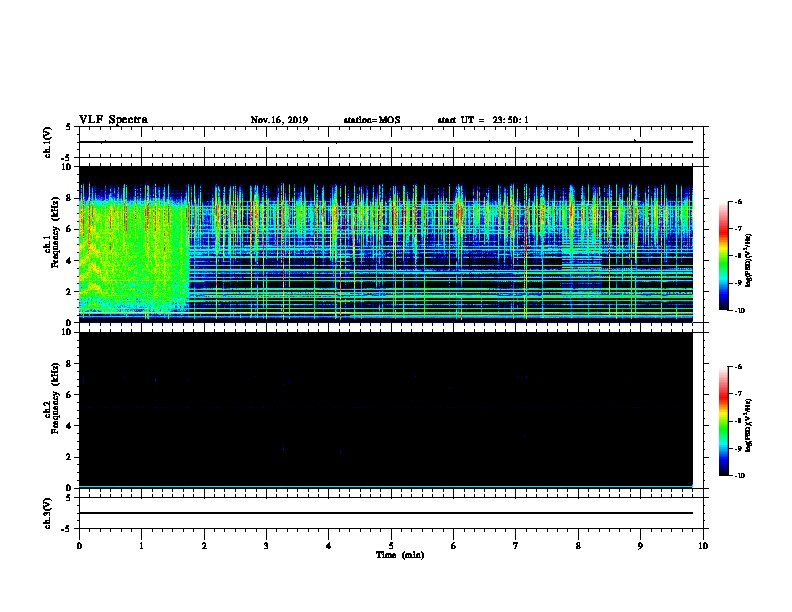The image size is (792, 612).
Task: Click time axis tick label "8"
Action: 578,546
